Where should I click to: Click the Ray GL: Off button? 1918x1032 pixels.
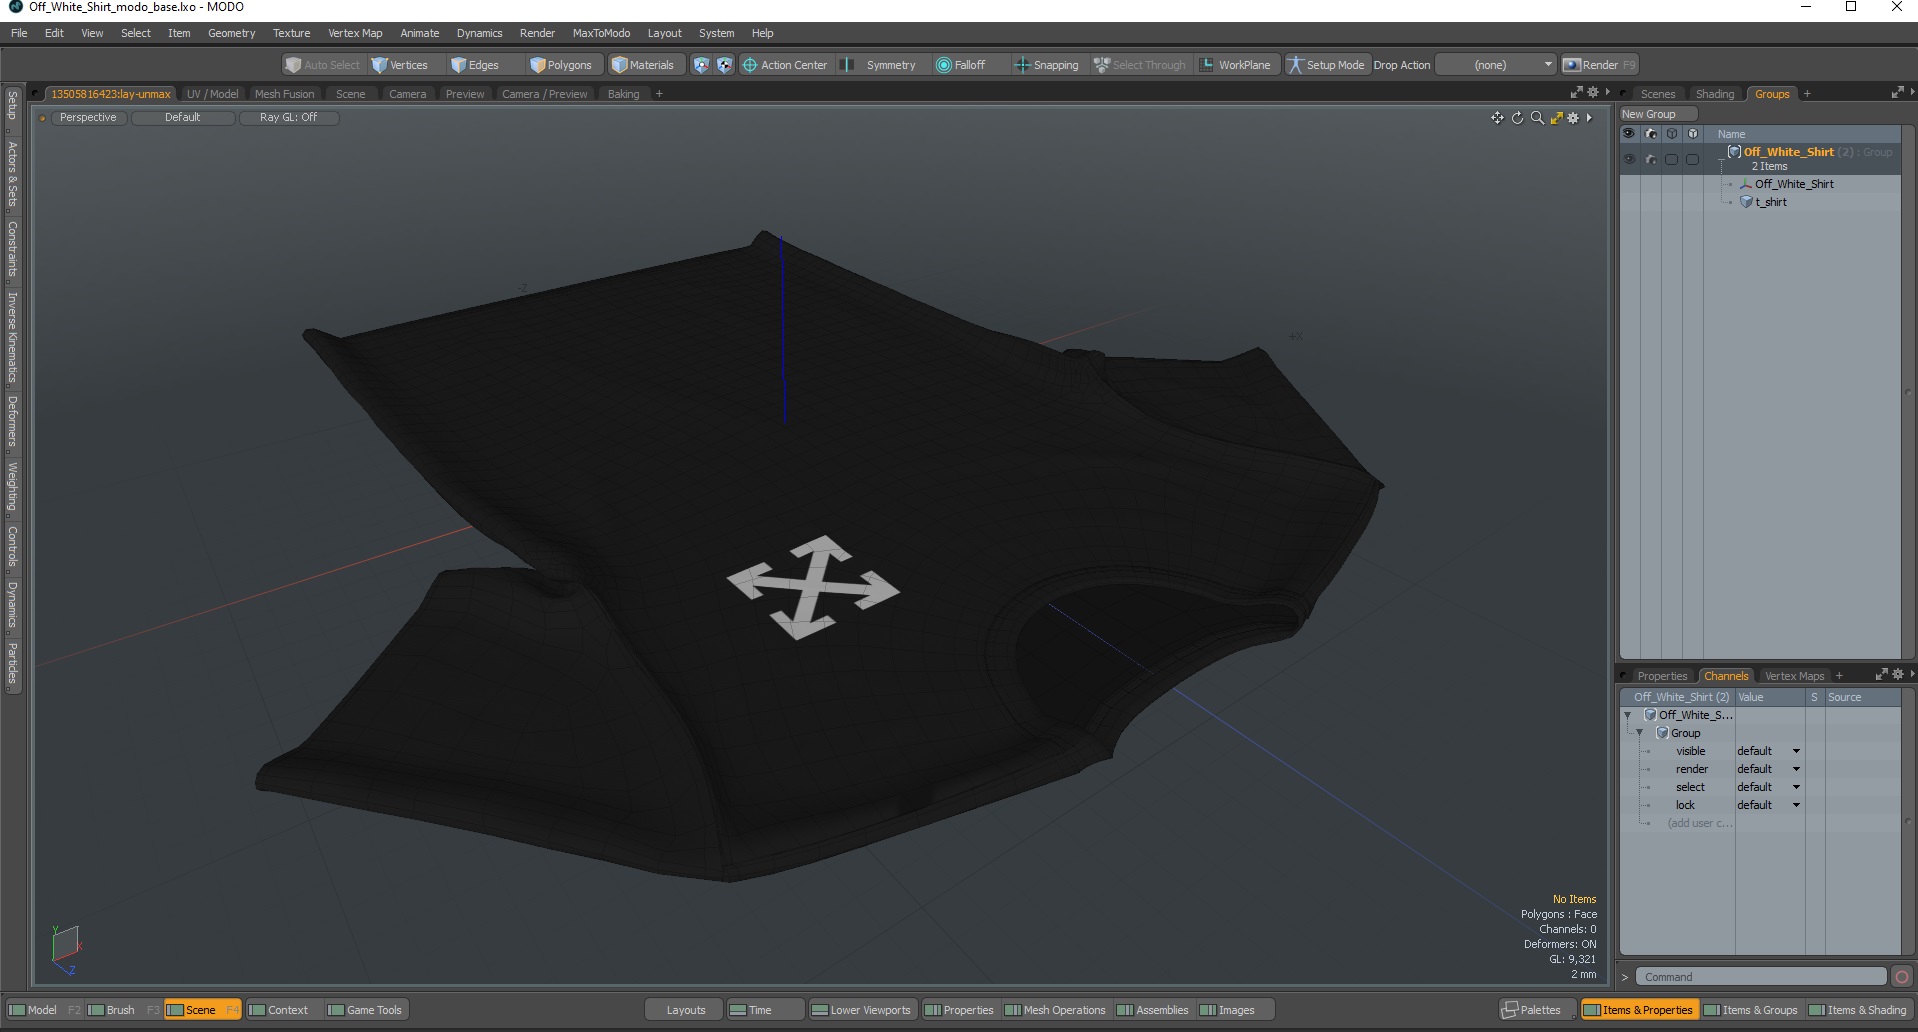click(x=288, y=118)
